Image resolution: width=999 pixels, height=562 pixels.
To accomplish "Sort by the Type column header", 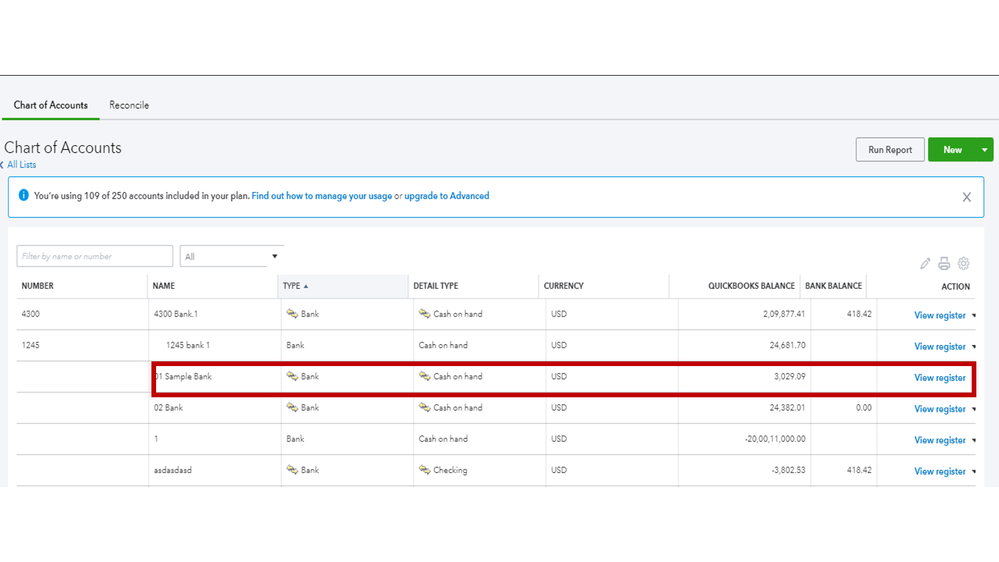I will point(292,286).
